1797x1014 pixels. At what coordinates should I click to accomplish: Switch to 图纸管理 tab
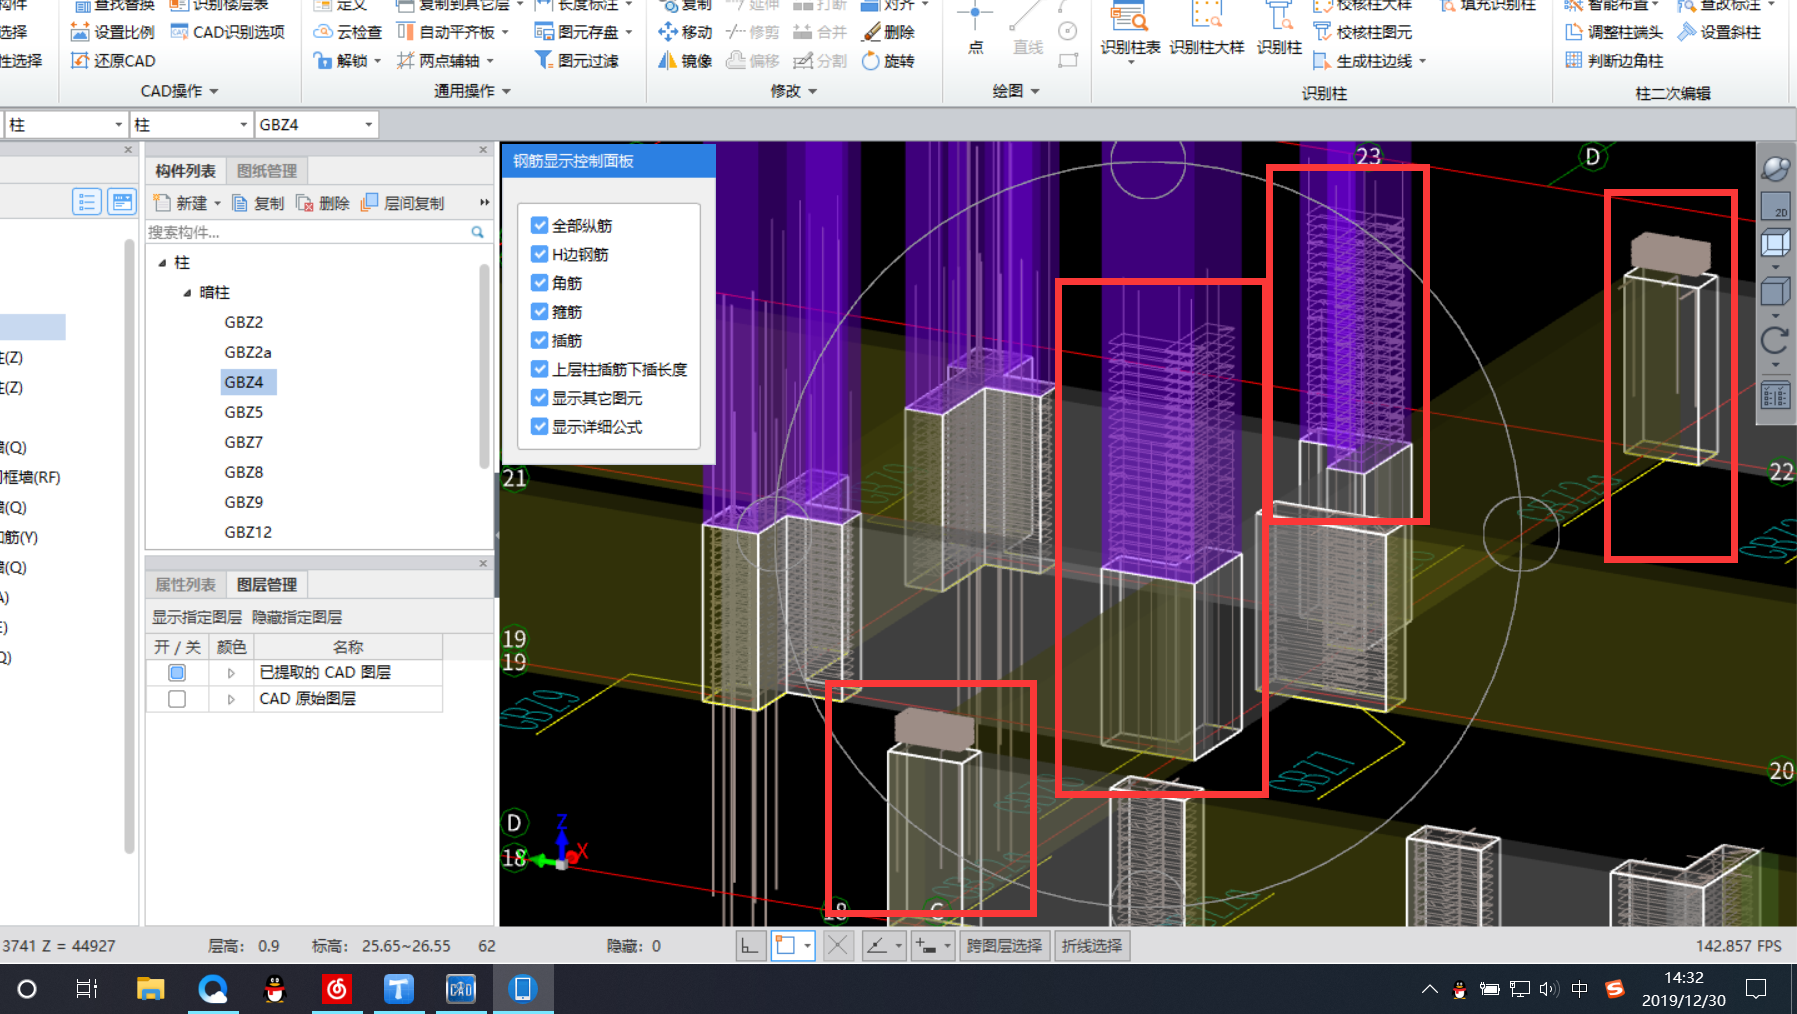click(x=267, y=171)
